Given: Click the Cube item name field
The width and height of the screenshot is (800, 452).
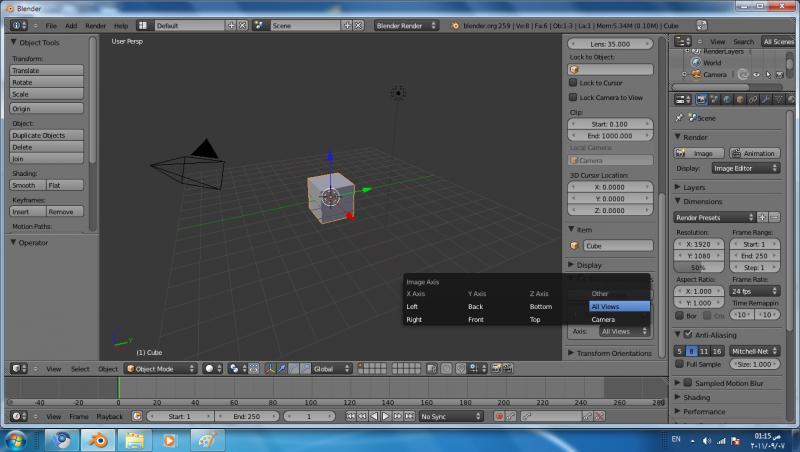Looking at the screenshot, I should pyautogui.click(x=618, y=245).
